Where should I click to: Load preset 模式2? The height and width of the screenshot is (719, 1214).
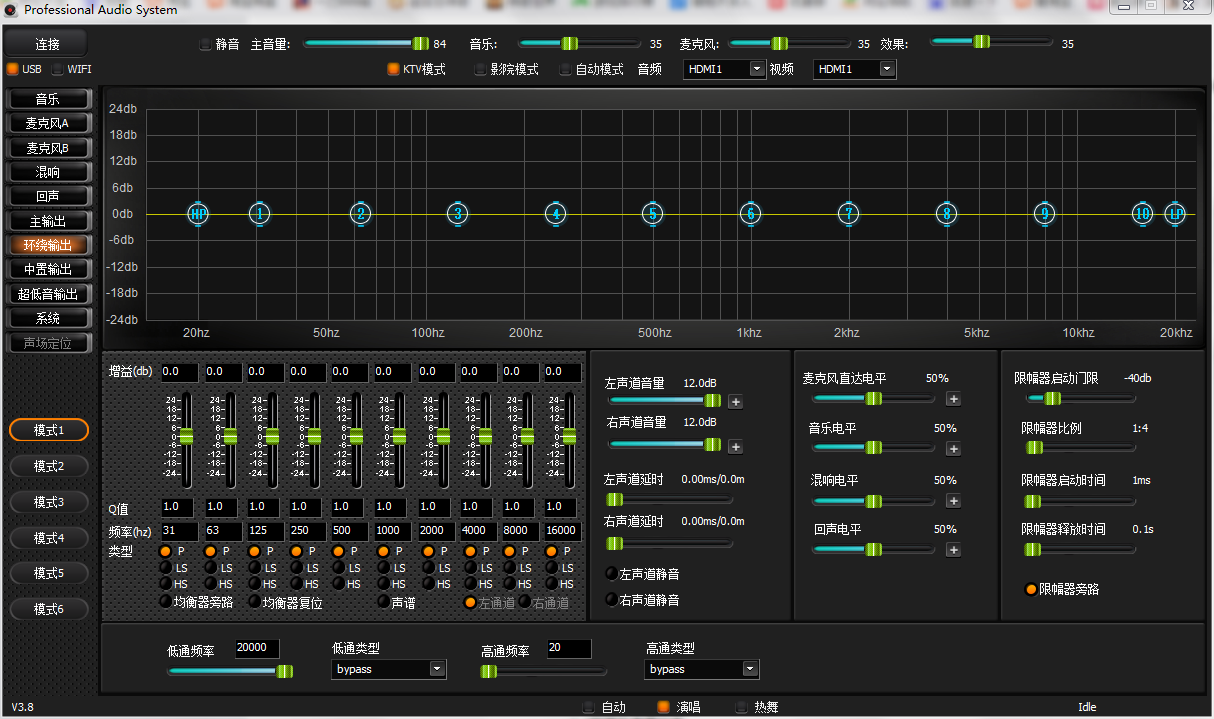coord(49,466)
